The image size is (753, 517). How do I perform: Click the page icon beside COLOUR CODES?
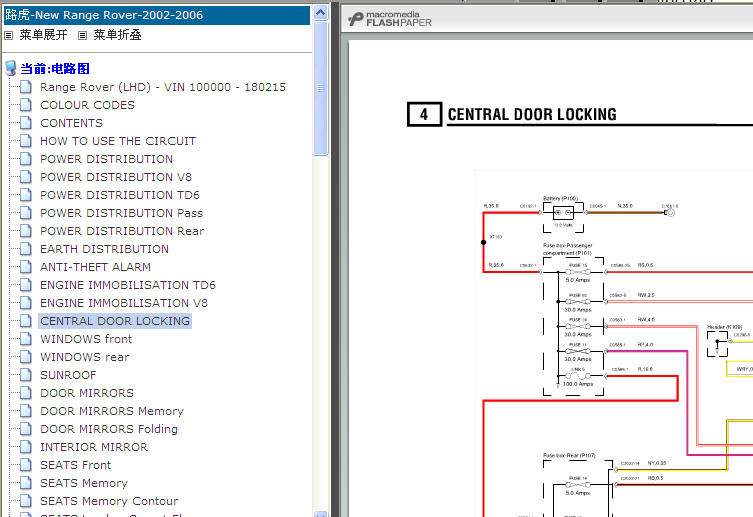coord(26,105)
